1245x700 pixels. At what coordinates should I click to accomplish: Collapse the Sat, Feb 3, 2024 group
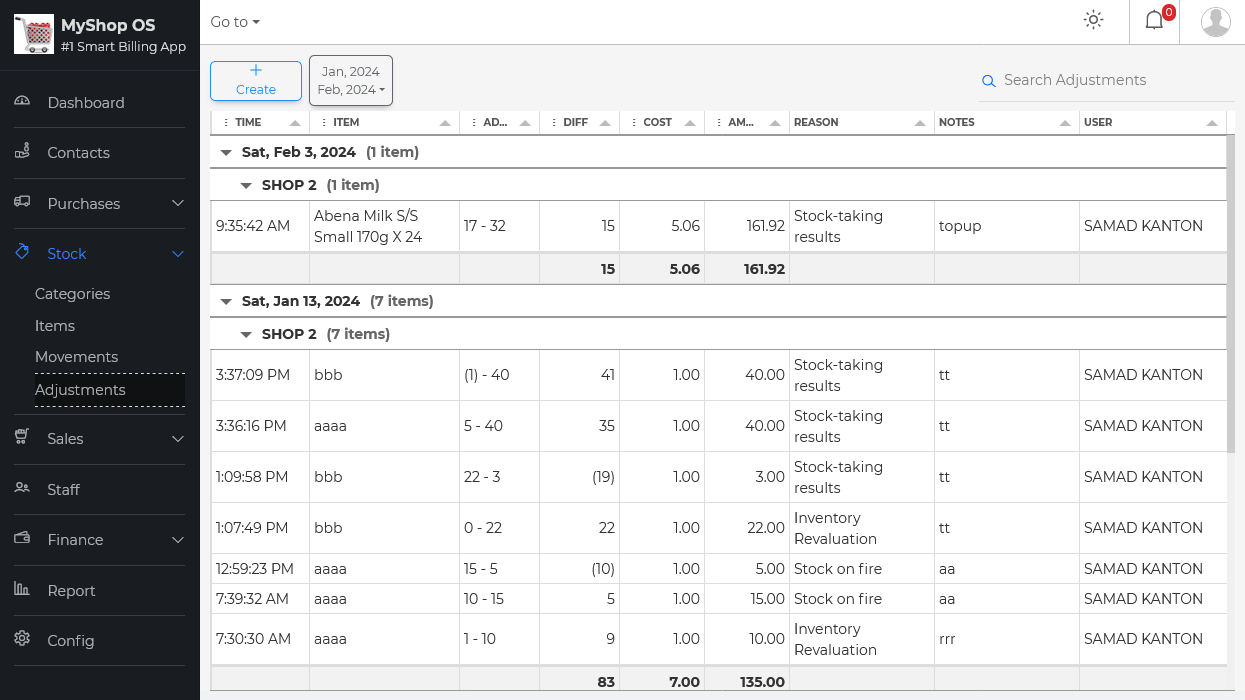pyautogui.click(x=225, y=153)
